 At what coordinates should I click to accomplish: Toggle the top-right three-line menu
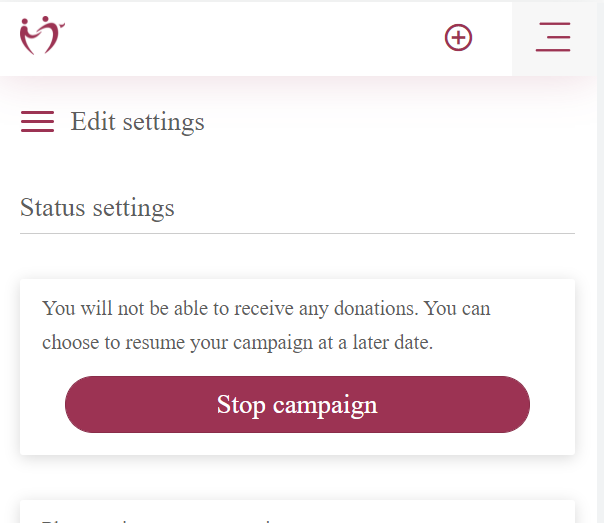click(553, 37)
